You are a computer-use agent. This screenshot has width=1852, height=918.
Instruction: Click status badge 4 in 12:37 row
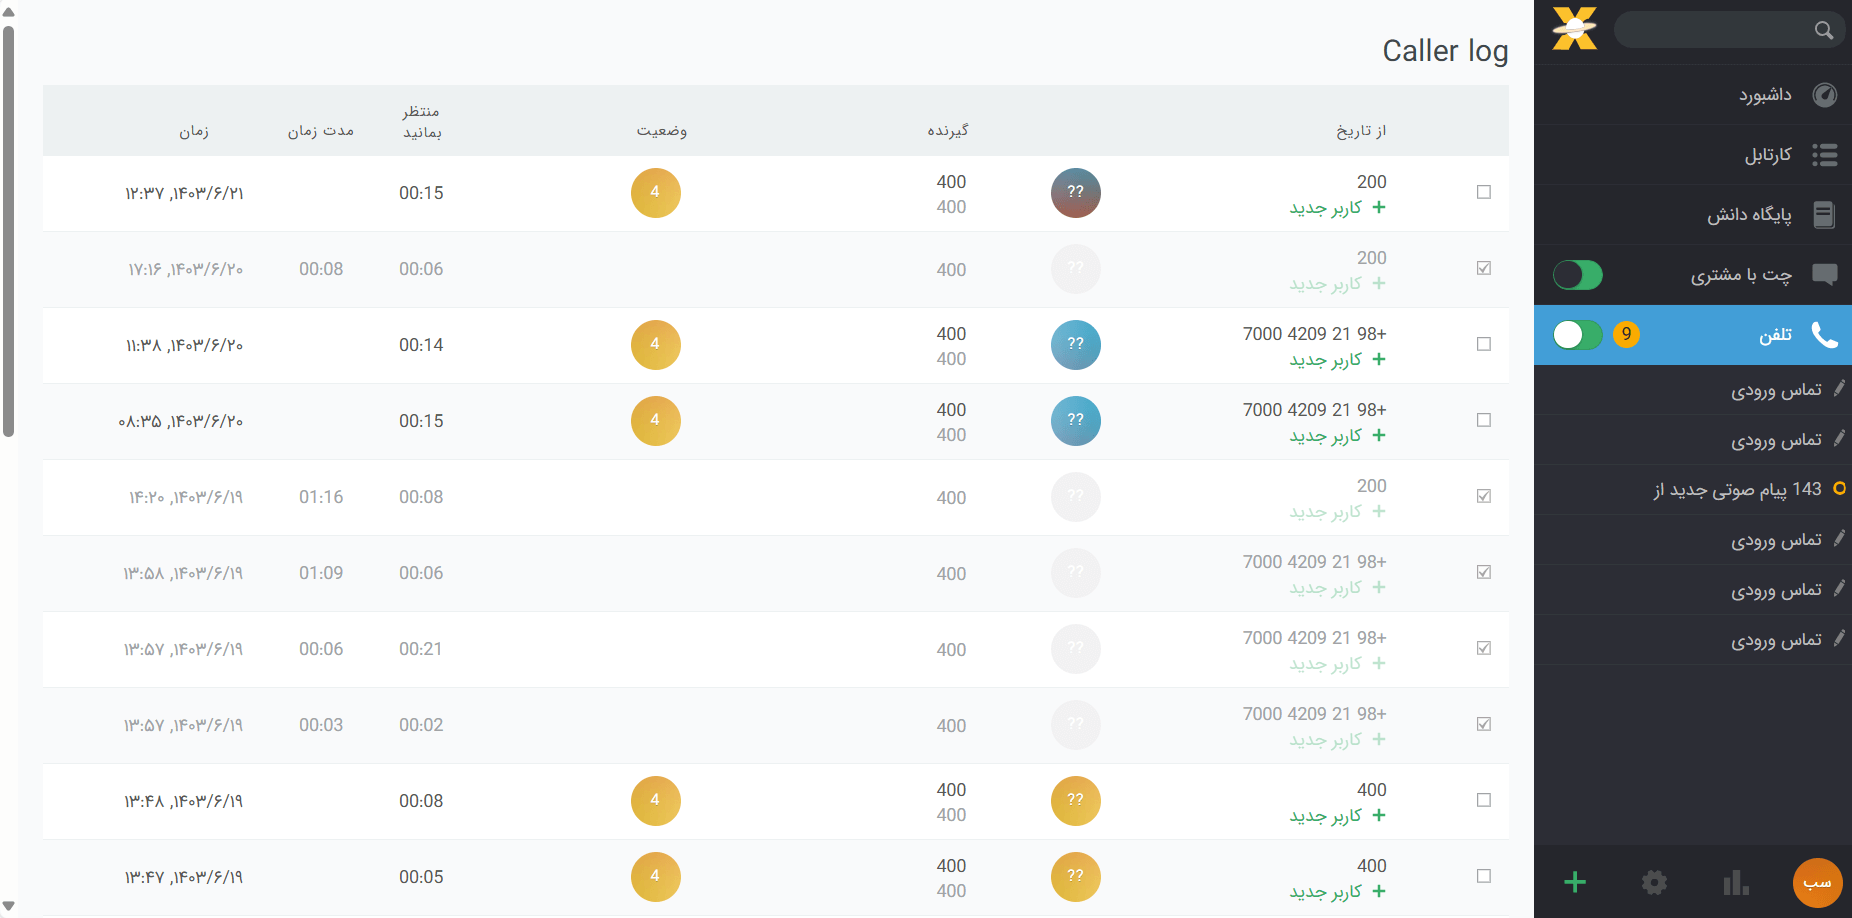coord(656,193)
